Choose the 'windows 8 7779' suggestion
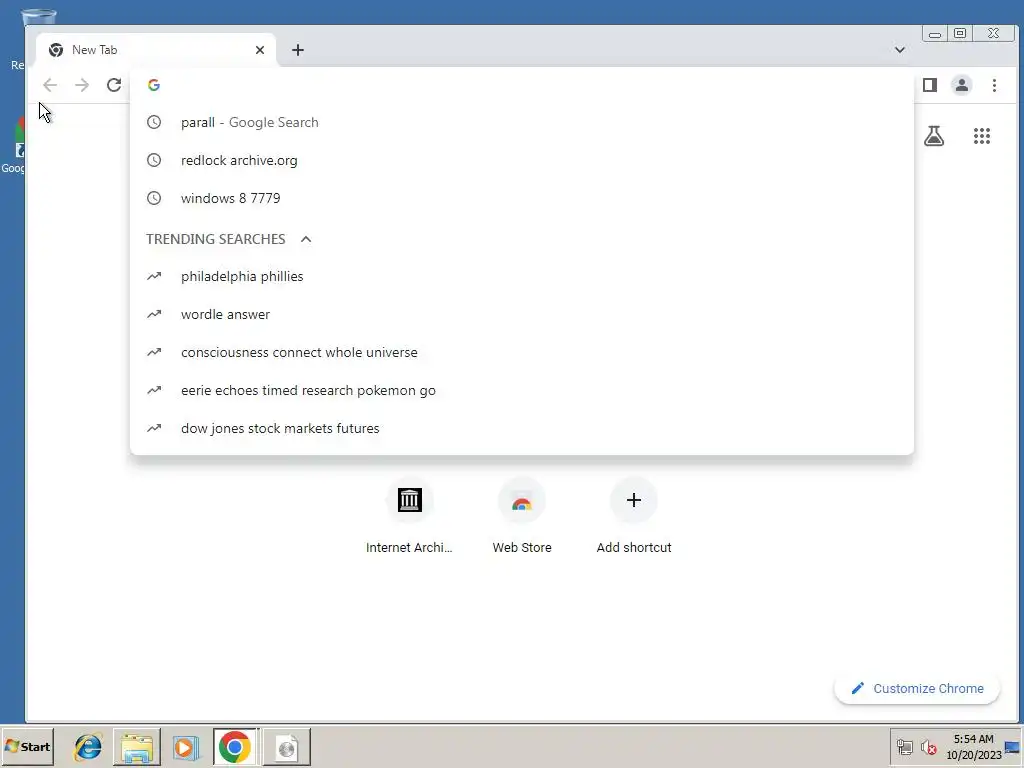The image size is (1024, 768). (522, 198)
